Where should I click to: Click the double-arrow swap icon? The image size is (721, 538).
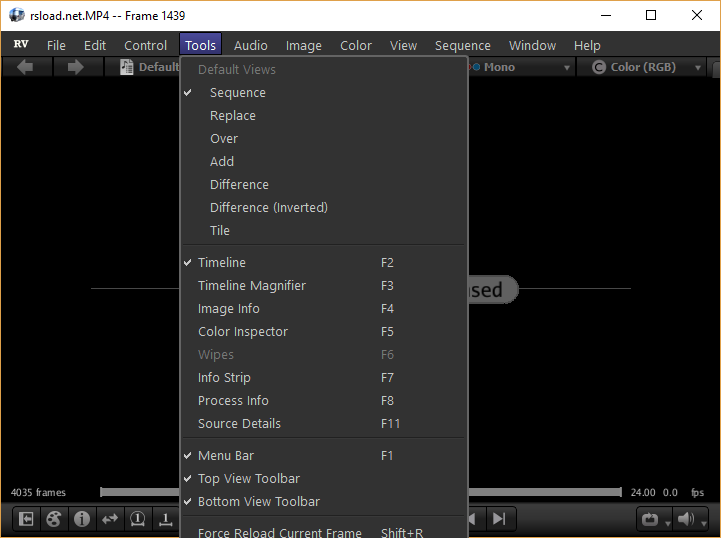pos(110,520)
